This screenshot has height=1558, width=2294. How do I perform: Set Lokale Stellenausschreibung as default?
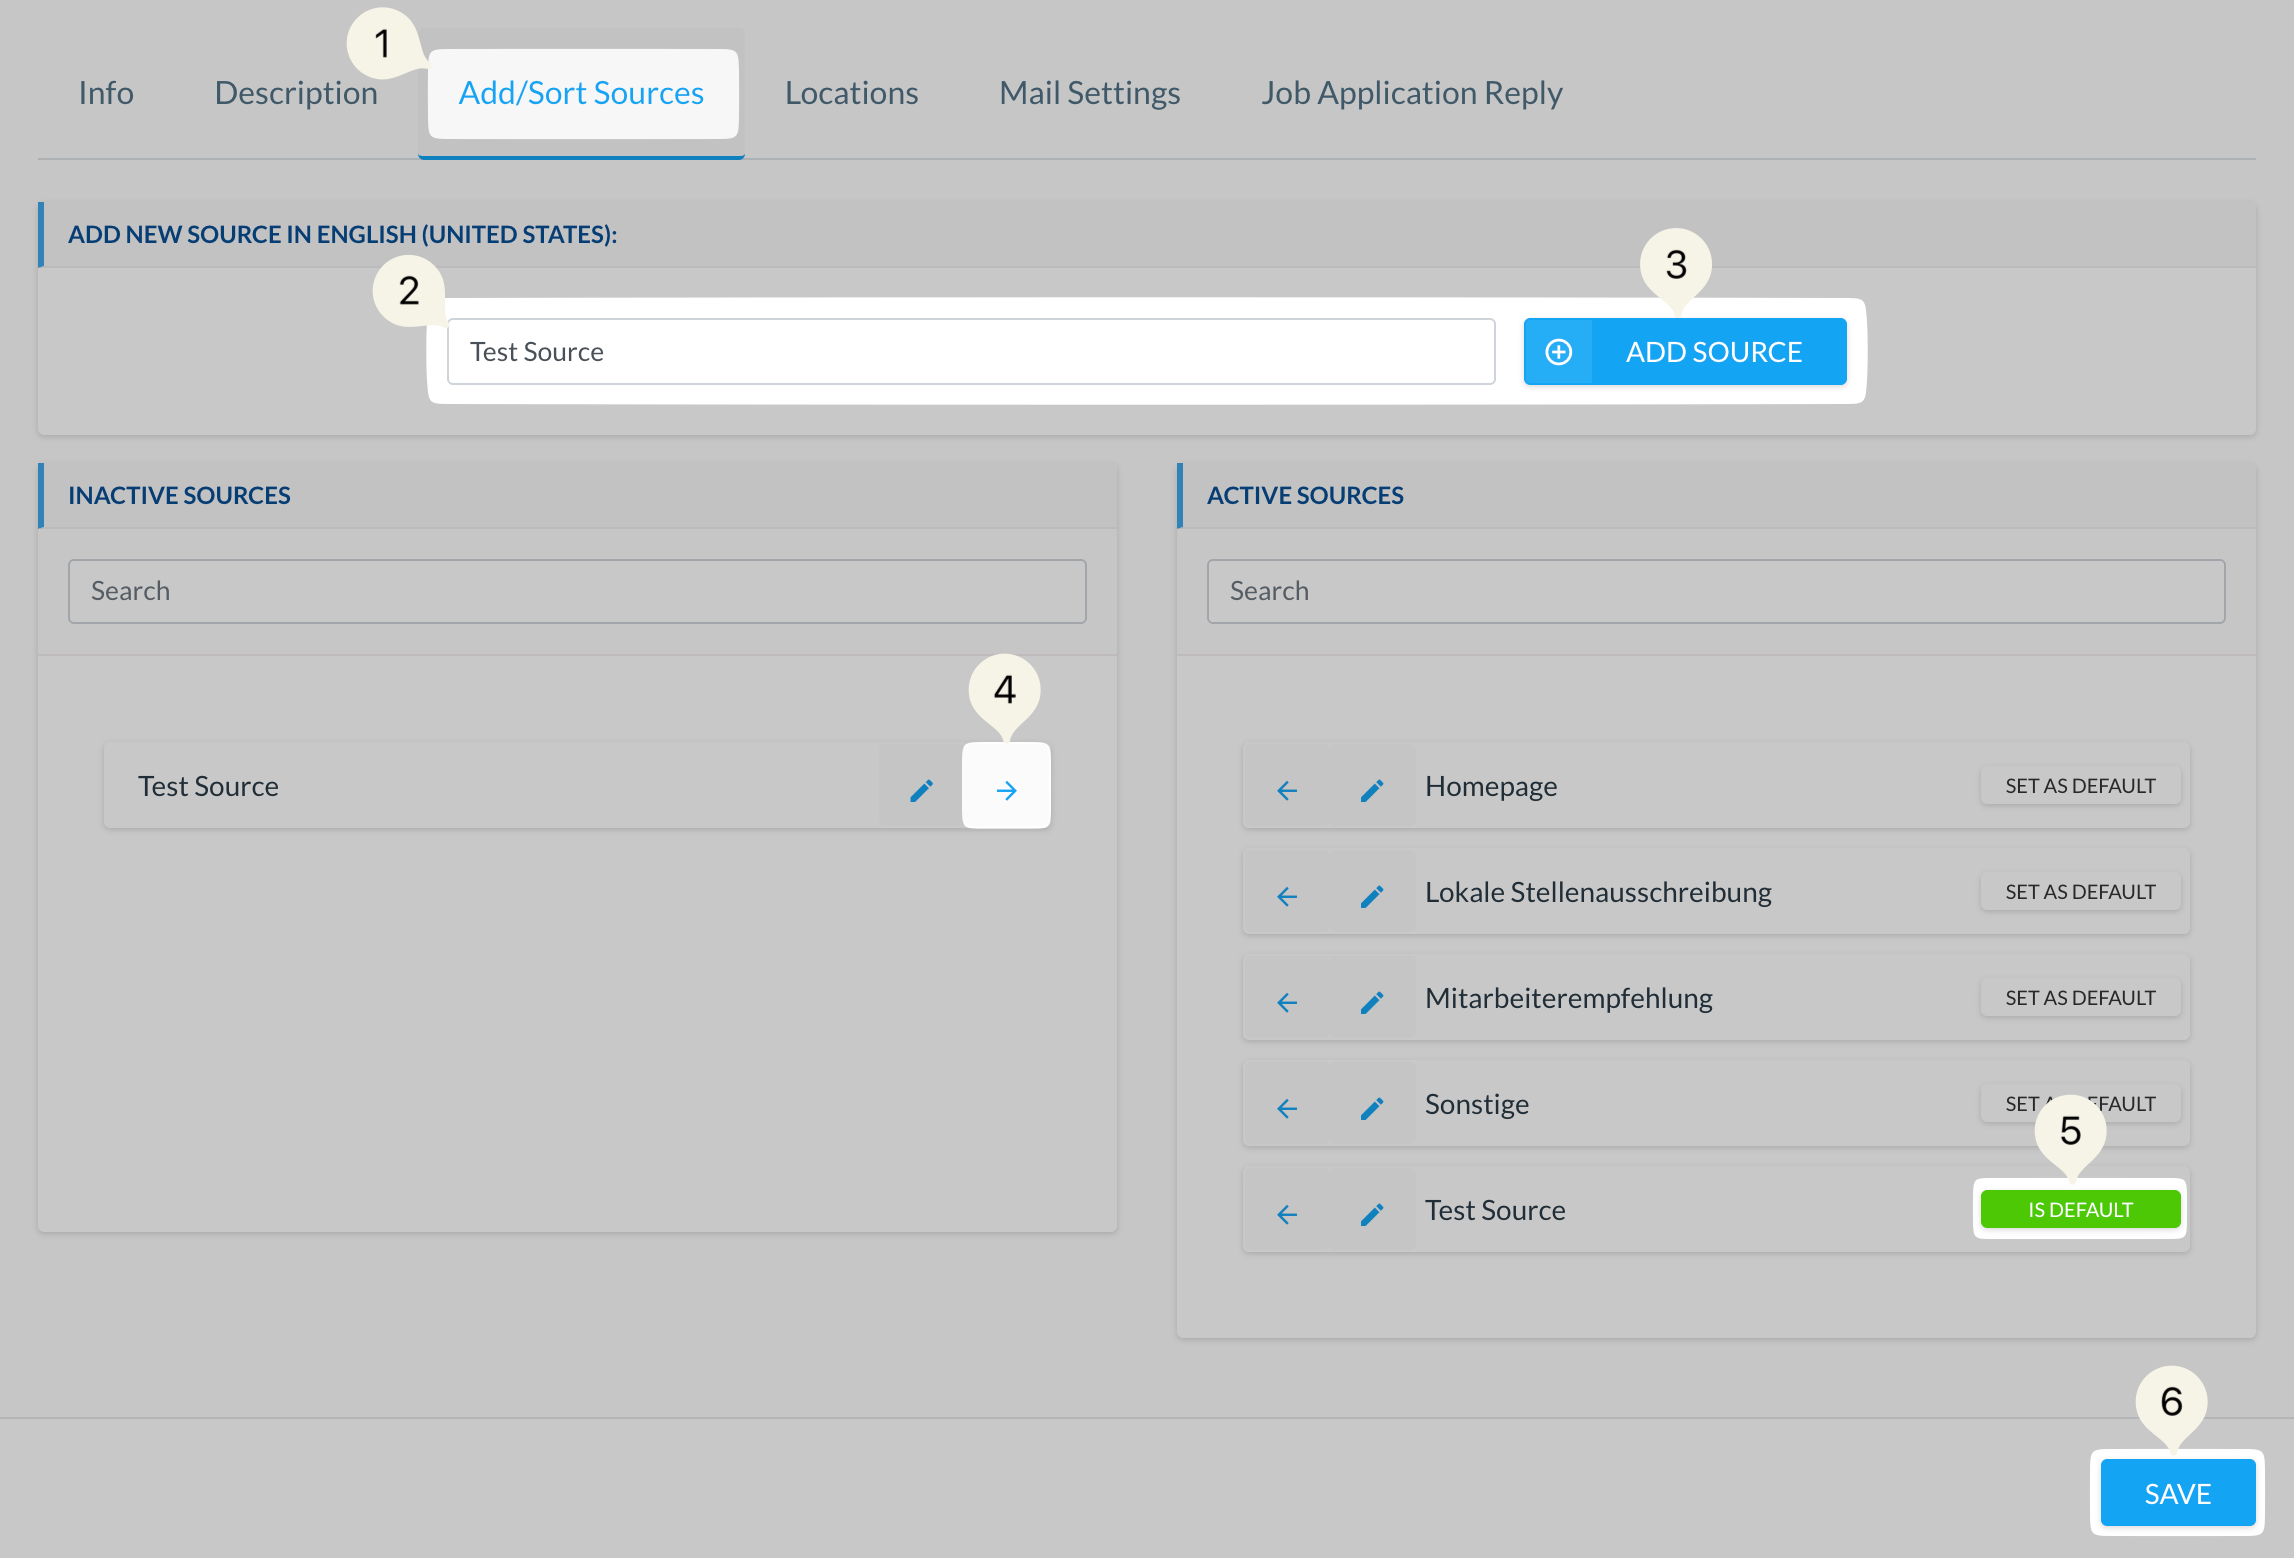click(x=2079, y=891)
